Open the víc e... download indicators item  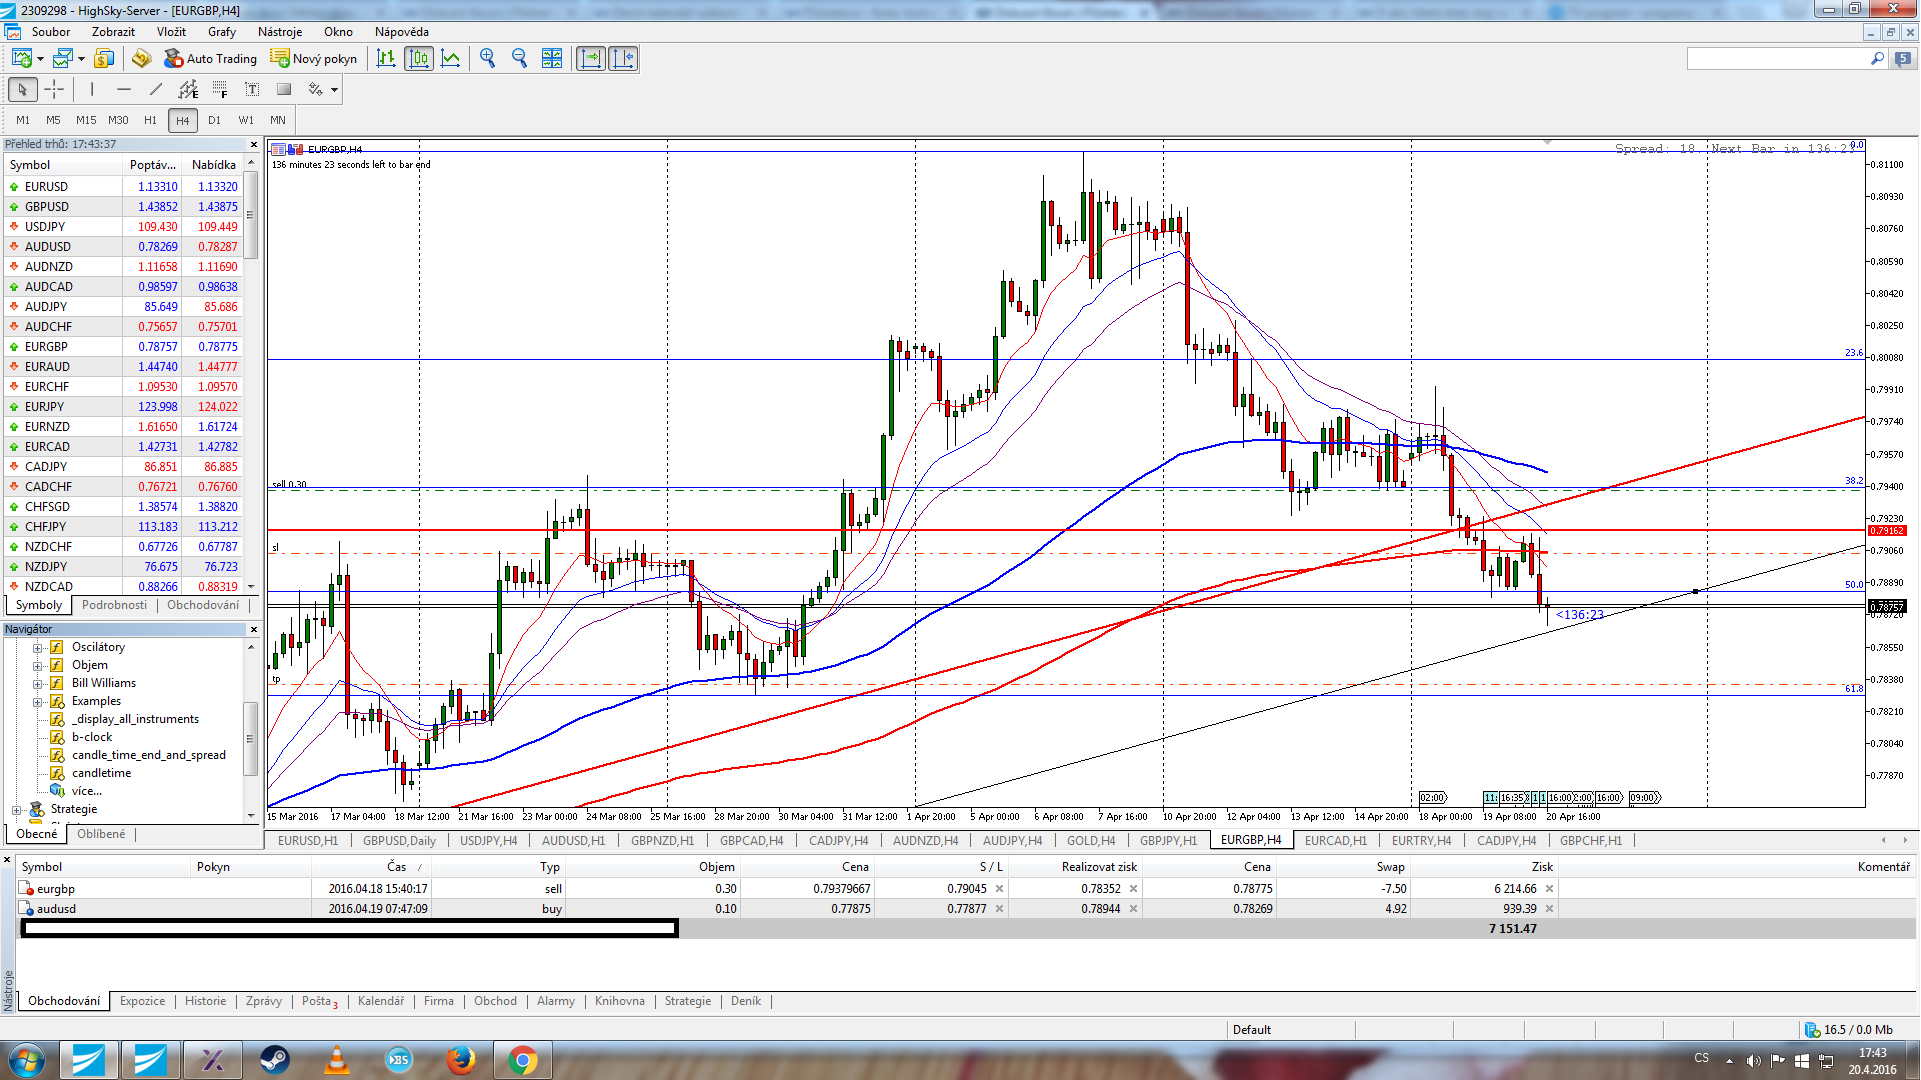86,791
